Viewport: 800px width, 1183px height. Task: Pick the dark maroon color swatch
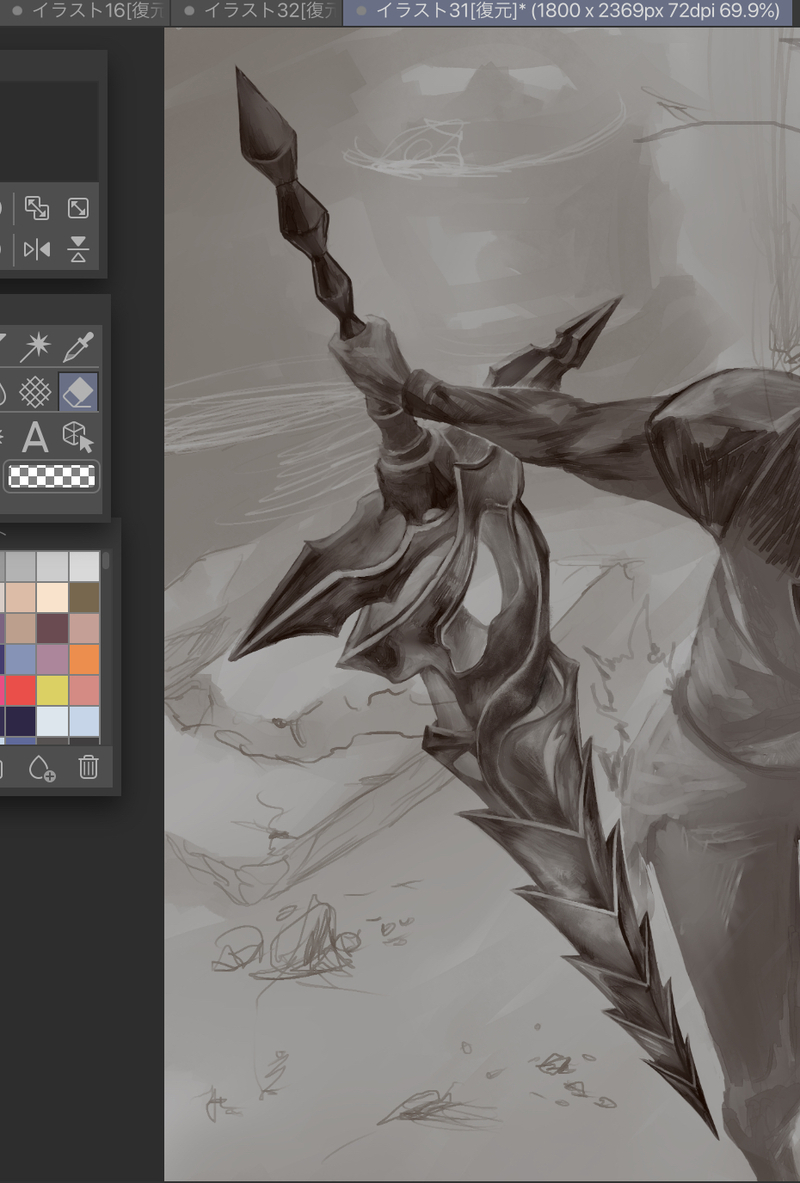coord(52,628)
